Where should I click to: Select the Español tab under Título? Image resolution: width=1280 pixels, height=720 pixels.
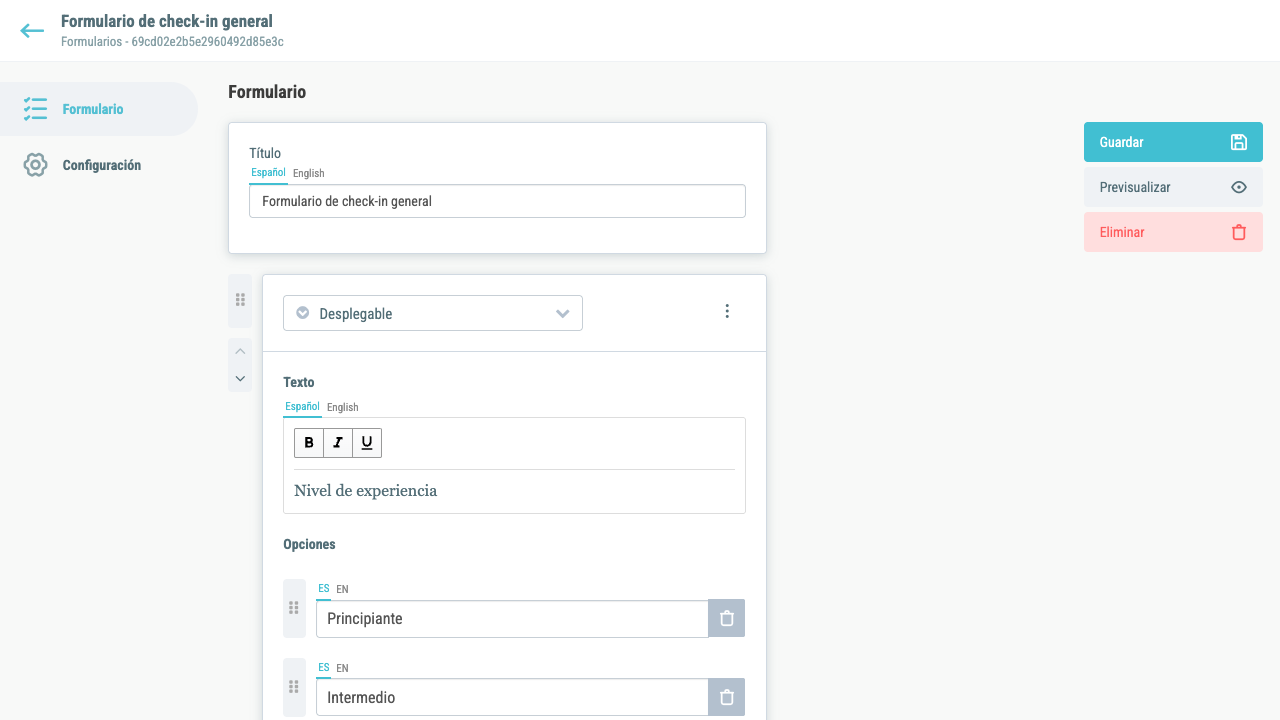tap(268, 173)
